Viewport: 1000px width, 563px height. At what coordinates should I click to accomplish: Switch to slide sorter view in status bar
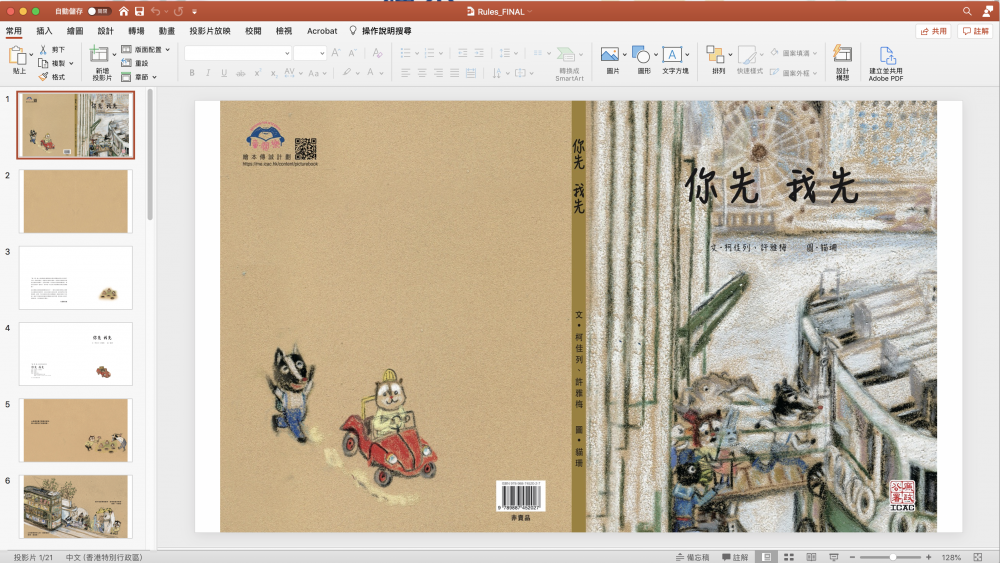pos(789,557)
